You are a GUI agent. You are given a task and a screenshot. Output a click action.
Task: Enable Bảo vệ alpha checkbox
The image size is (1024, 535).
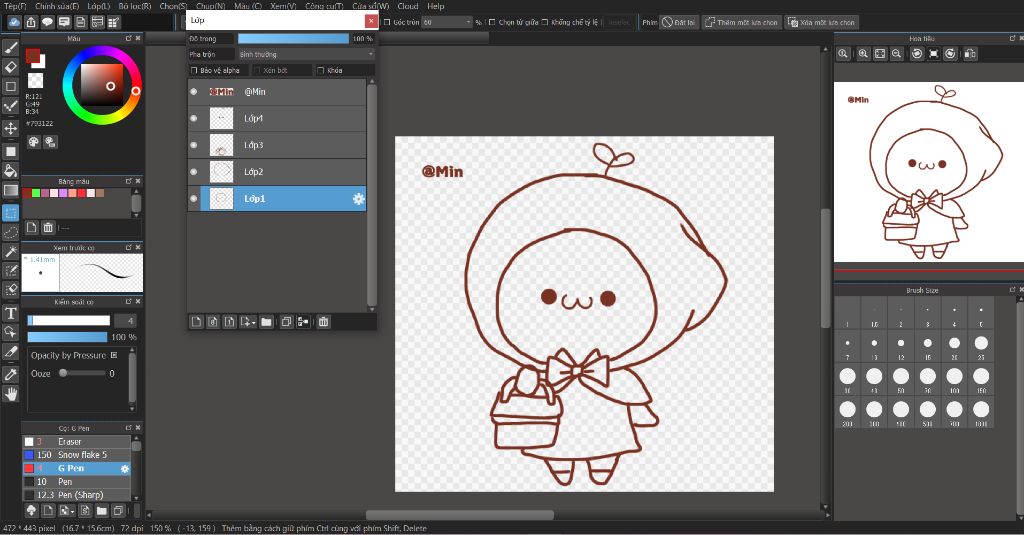coord(194,70)
